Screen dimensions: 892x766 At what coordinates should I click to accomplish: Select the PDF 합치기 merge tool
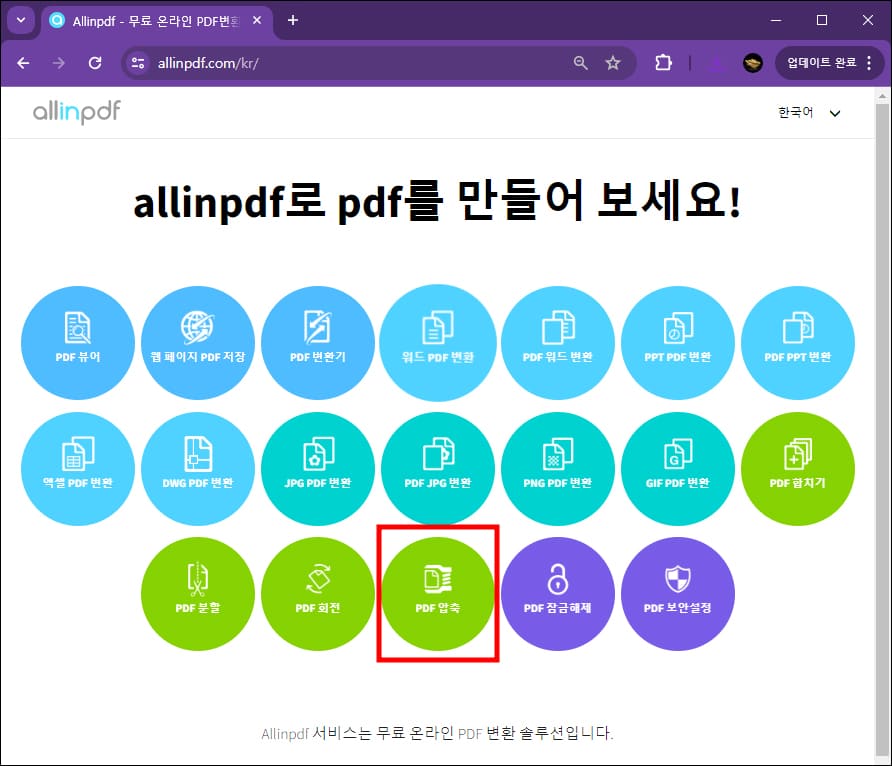(x=798, y=468)
